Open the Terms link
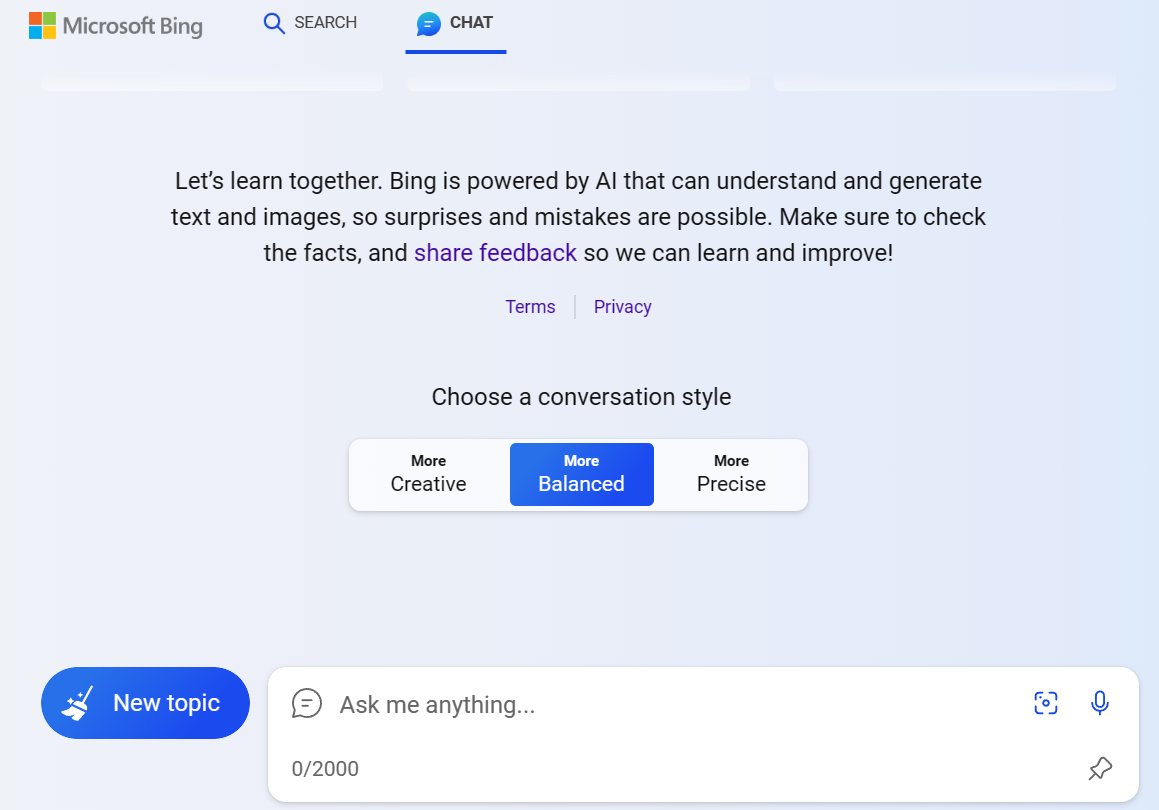The width and height of the screenshot is (1159, 810). pyautogui.click(x=530, y=307)
